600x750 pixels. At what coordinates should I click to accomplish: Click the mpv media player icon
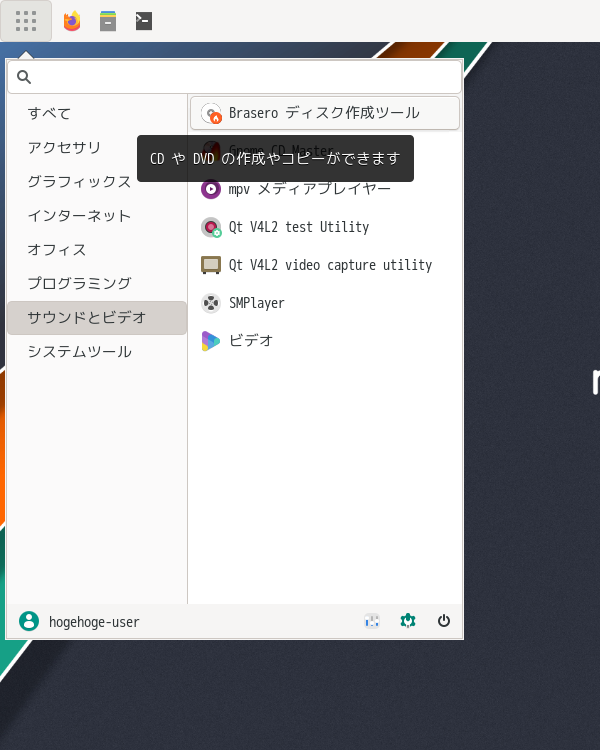(x=211, y=189)
